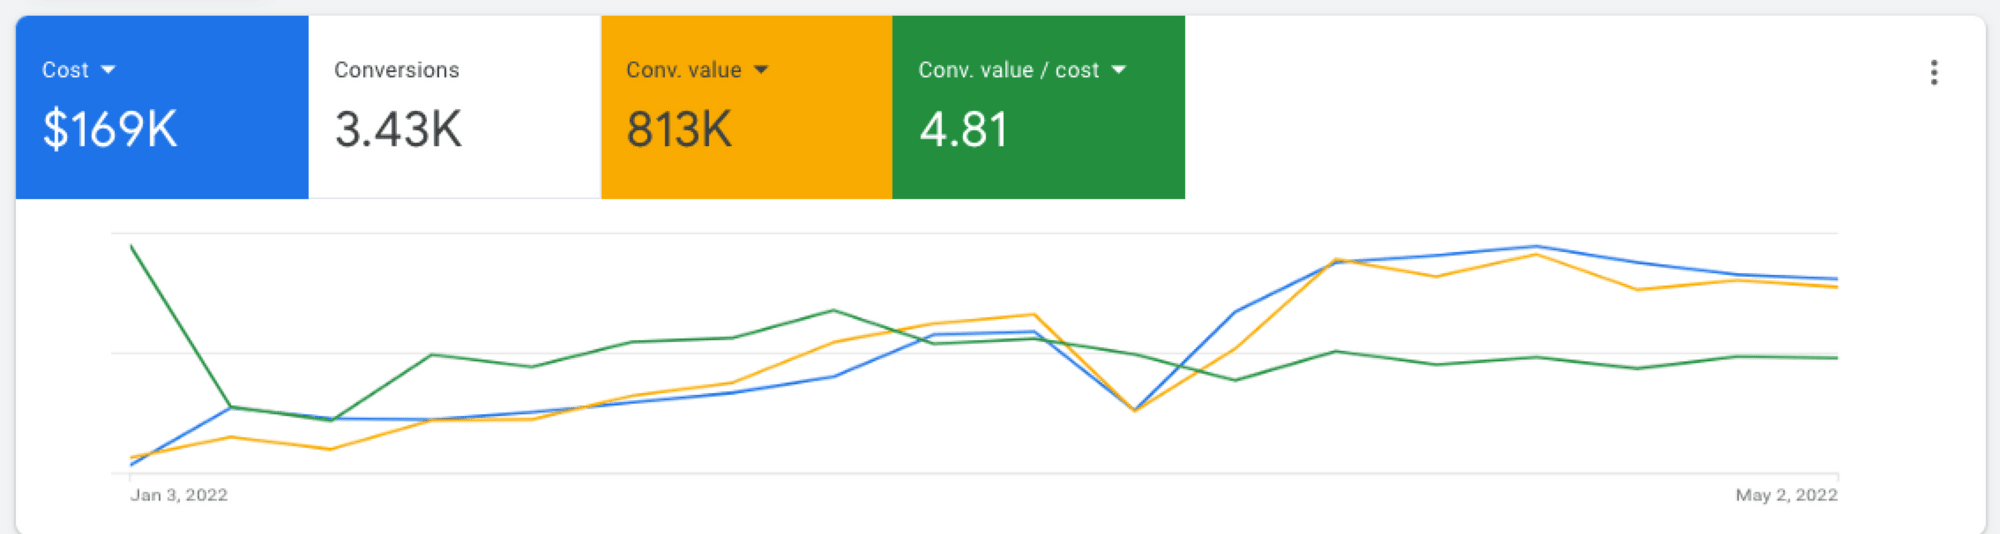Click the Jan 3, 2022 axis label
Screen dimensions: 2000x534
pos(179,495)
